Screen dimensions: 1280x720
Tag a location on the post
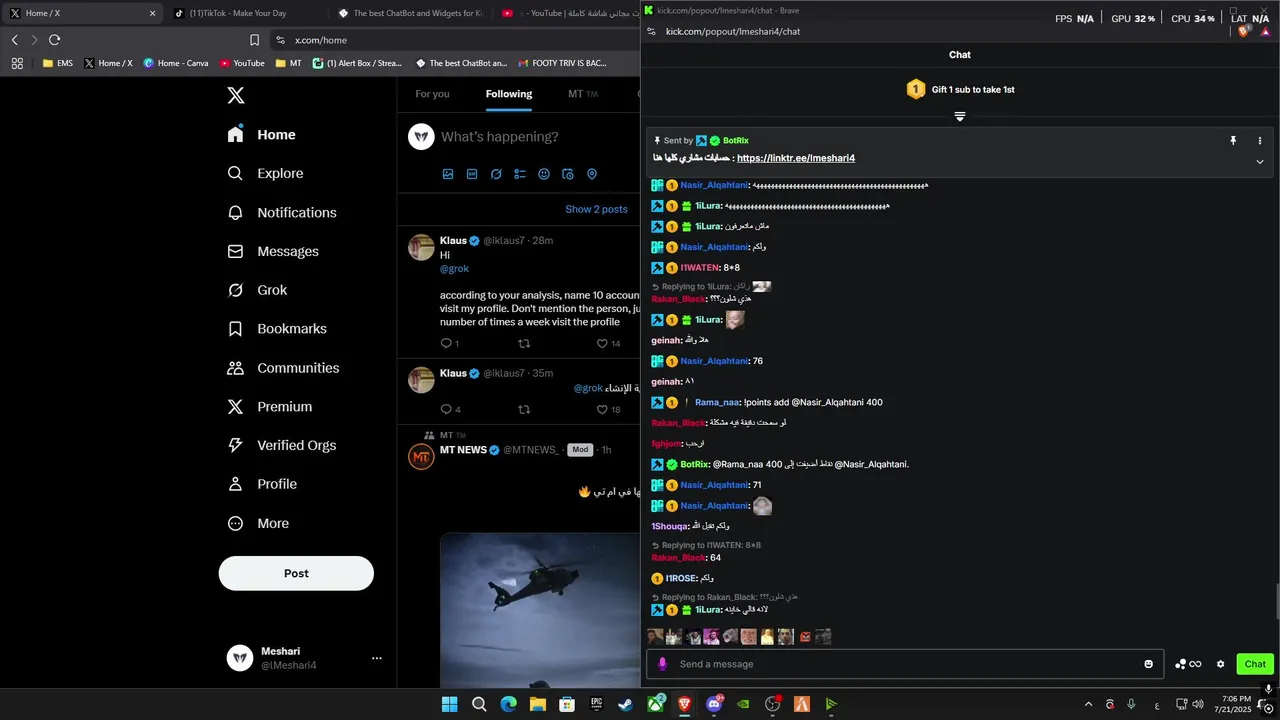[592, 174]
